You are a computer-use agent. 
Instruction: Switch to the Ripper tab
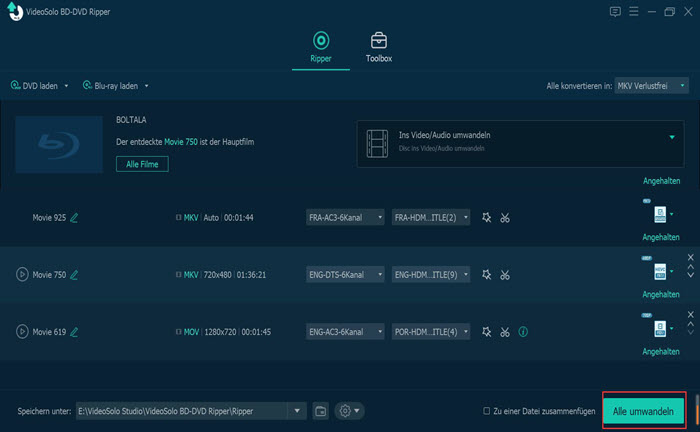(x=321, y=46)
